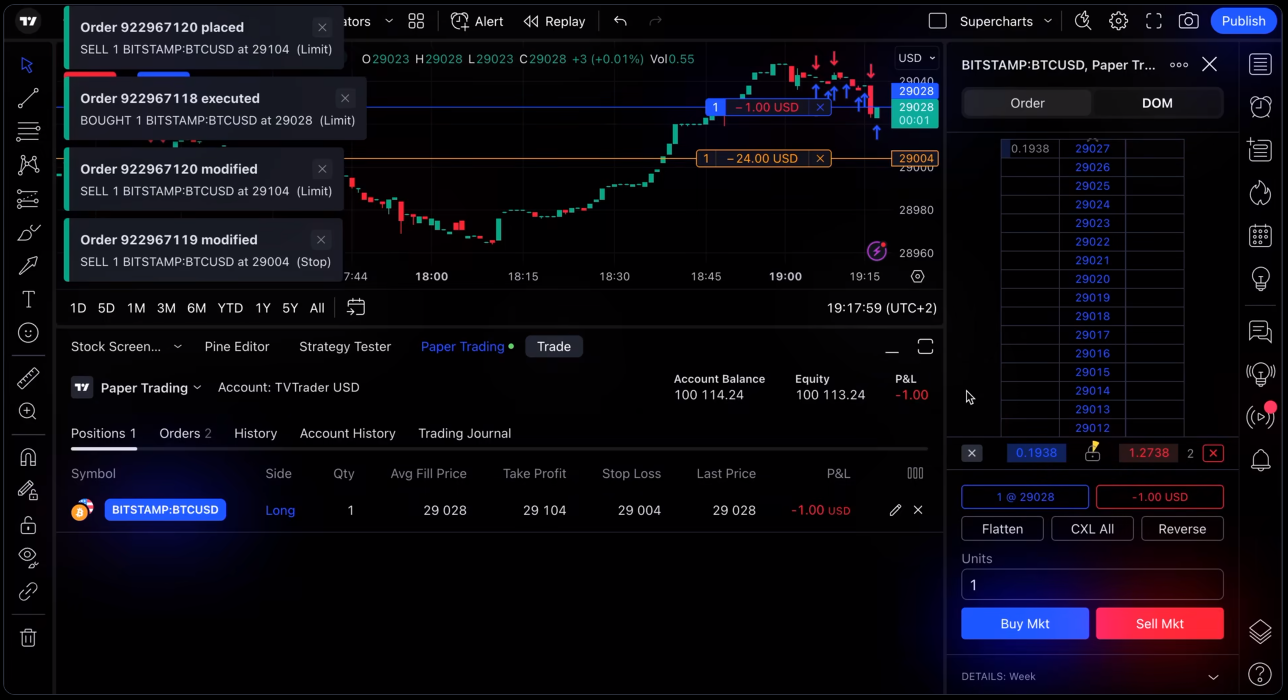Open the layout setup grid icon

pyautogui.click(x=416, y=21)
